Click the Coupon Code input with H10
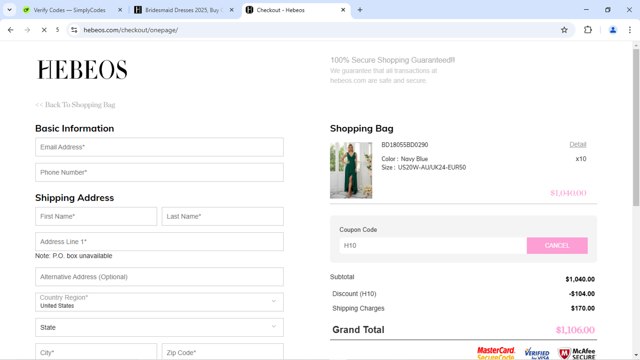640x360 pixels. [433, 245]
